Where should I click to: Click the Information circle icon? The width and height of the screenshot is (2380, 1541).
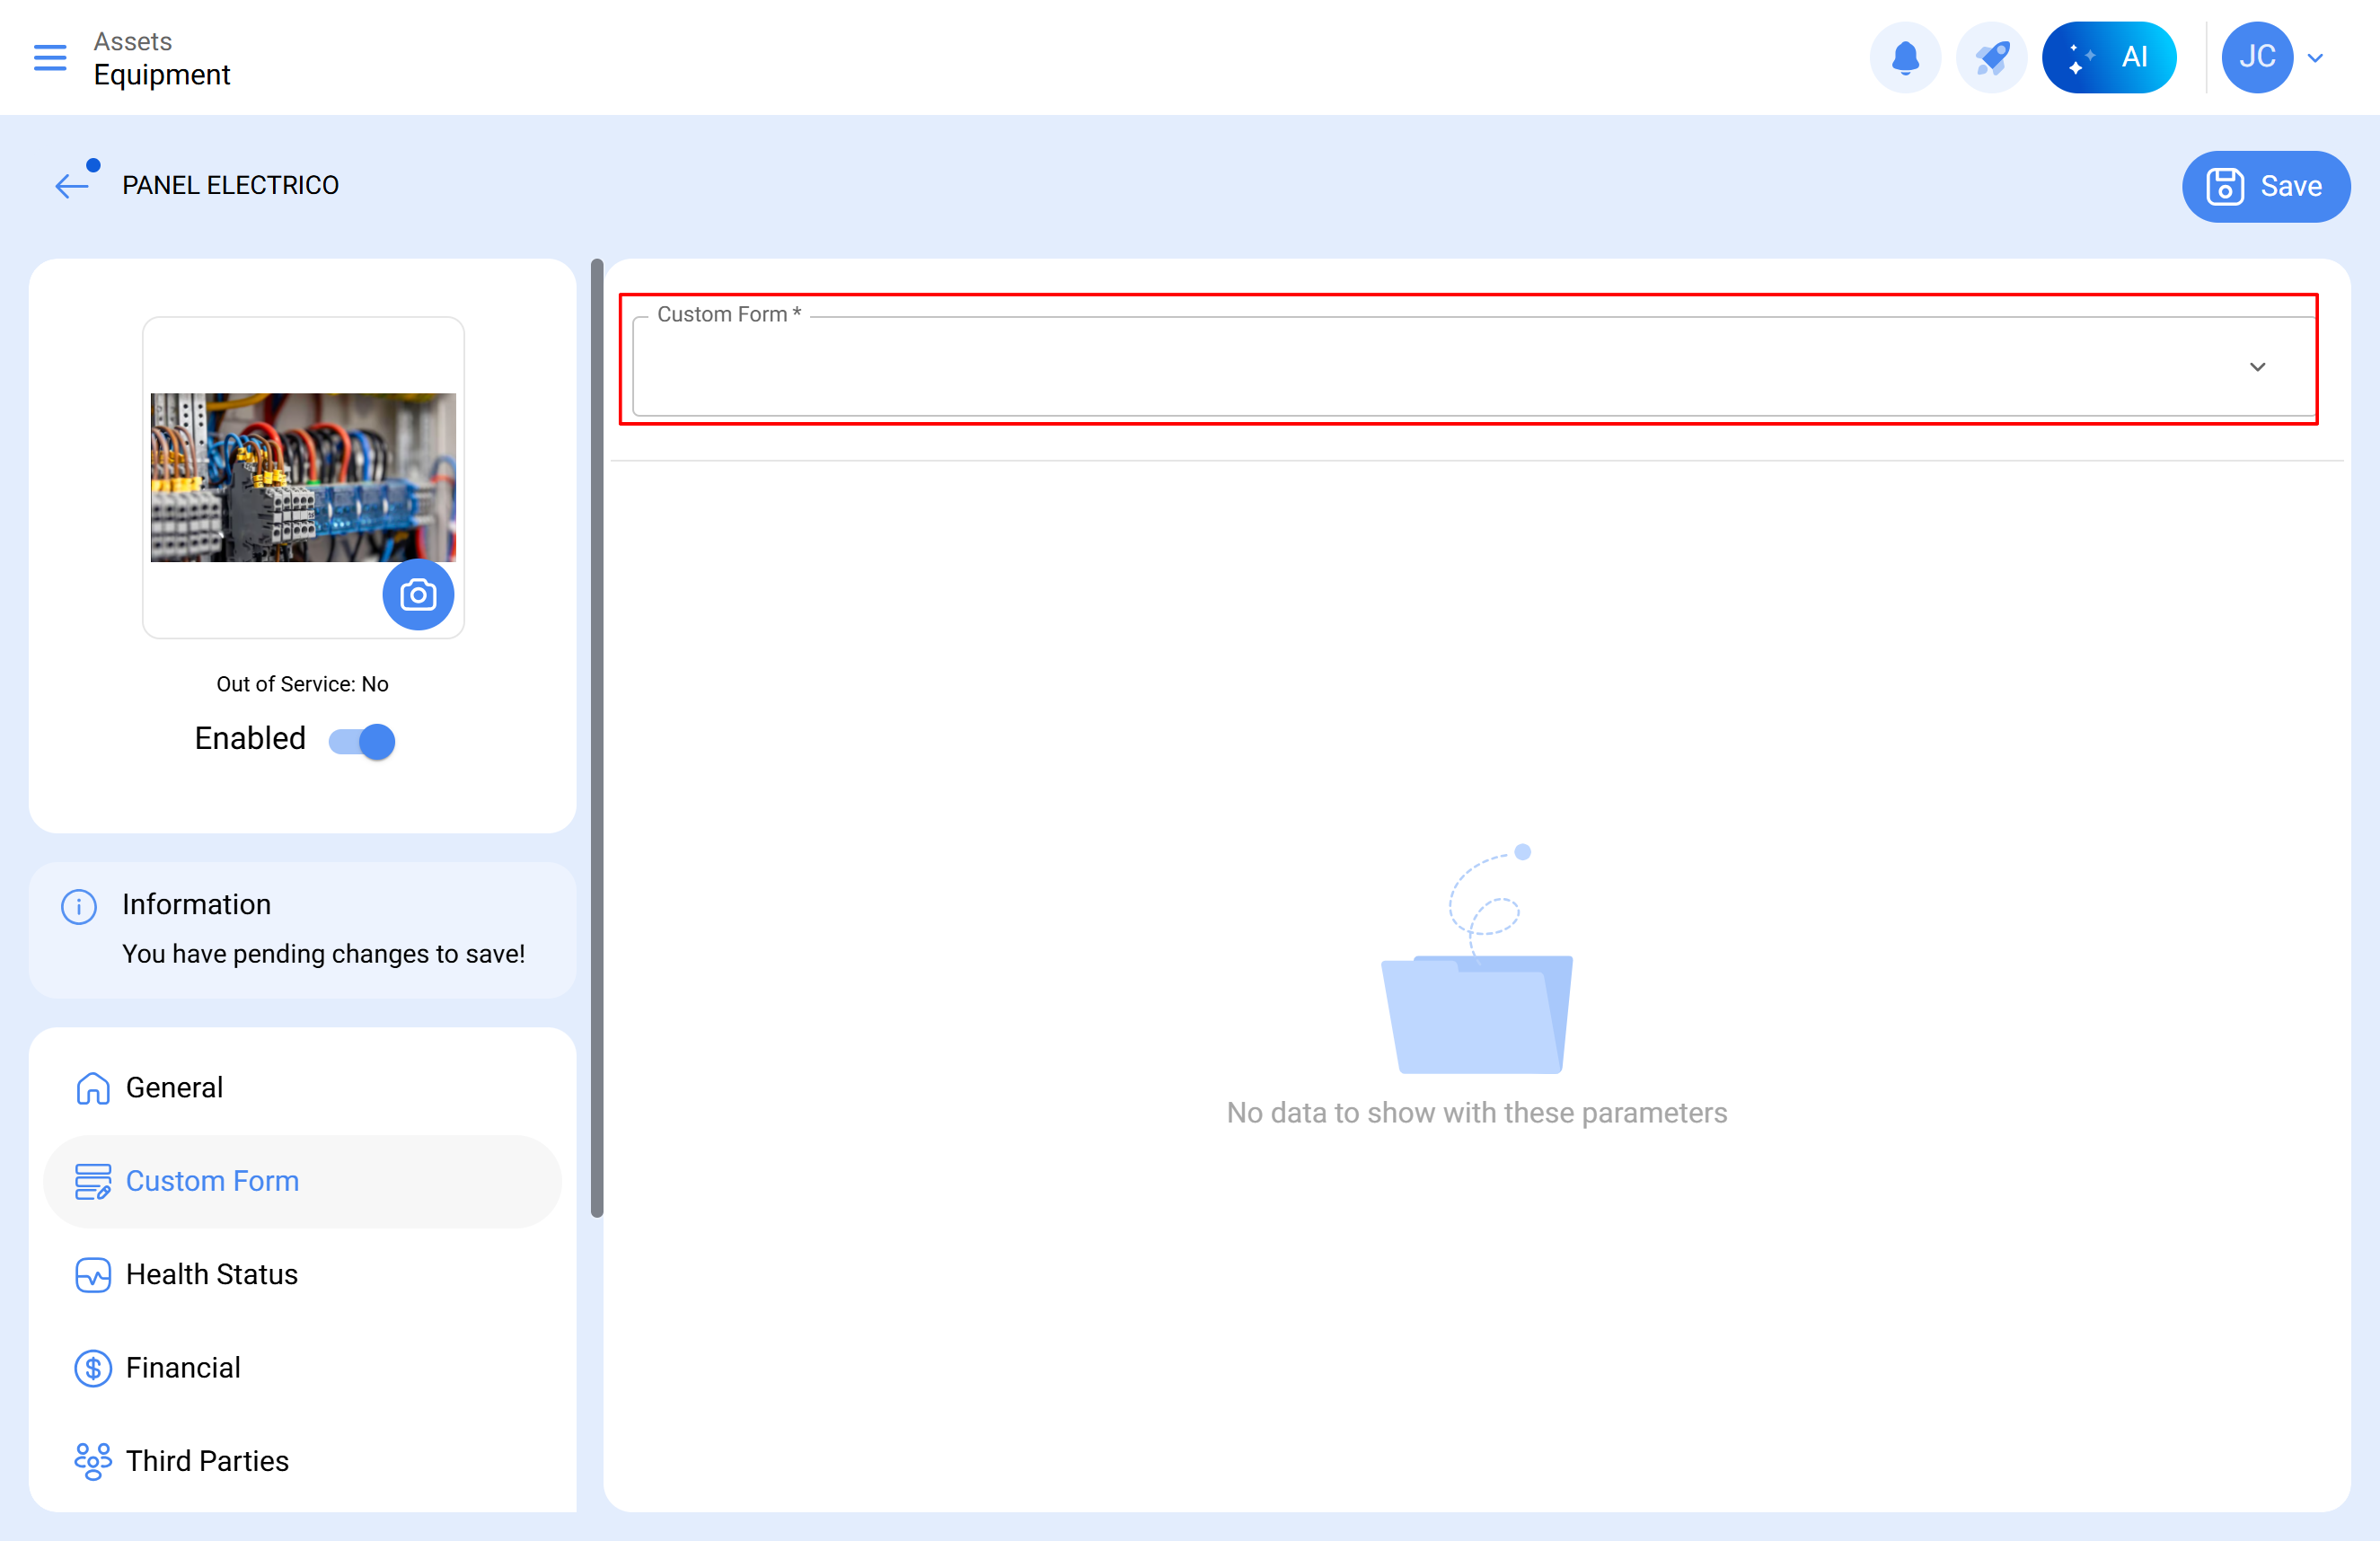tap(79, 906)
